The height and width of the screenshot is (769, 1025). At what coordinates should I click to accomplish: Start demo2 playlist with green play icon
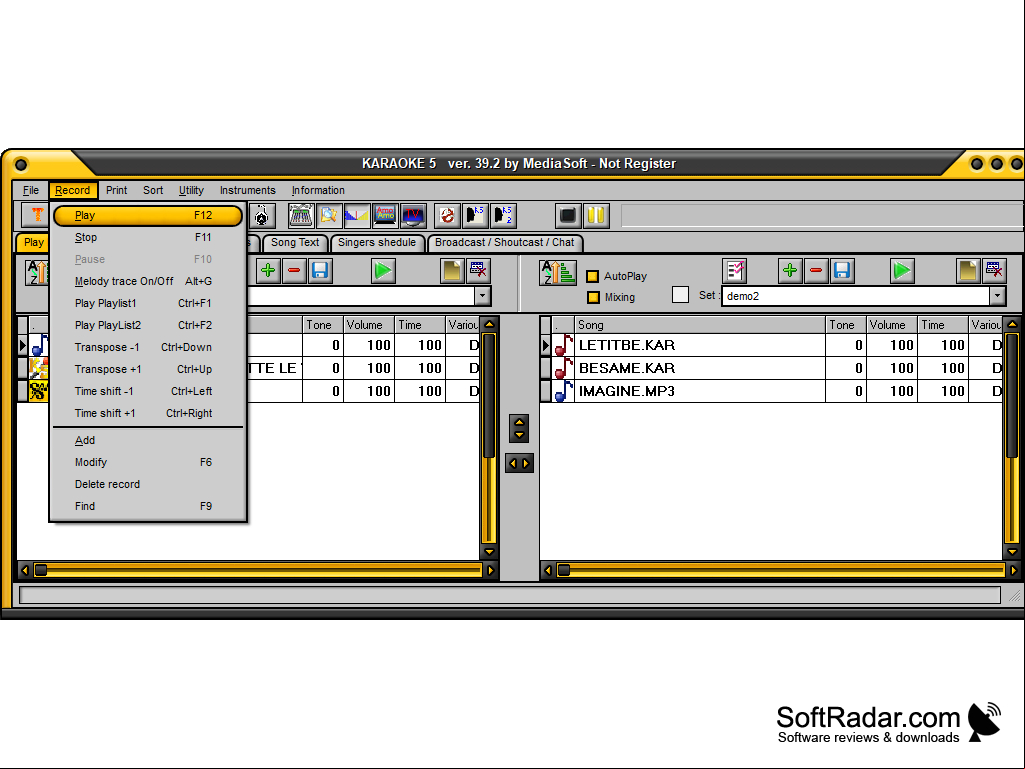click(x=902, y=271)
